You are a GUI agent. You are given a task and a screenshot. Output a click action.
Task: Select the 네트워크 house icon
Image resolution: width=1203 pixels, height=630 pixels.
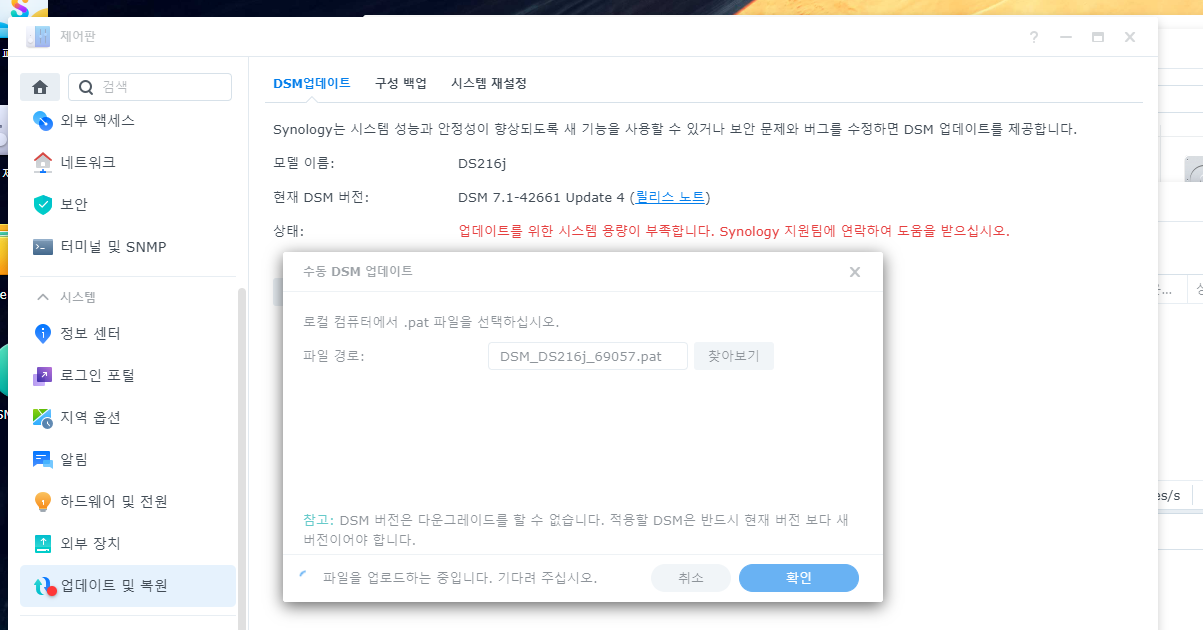pos(43,162)
